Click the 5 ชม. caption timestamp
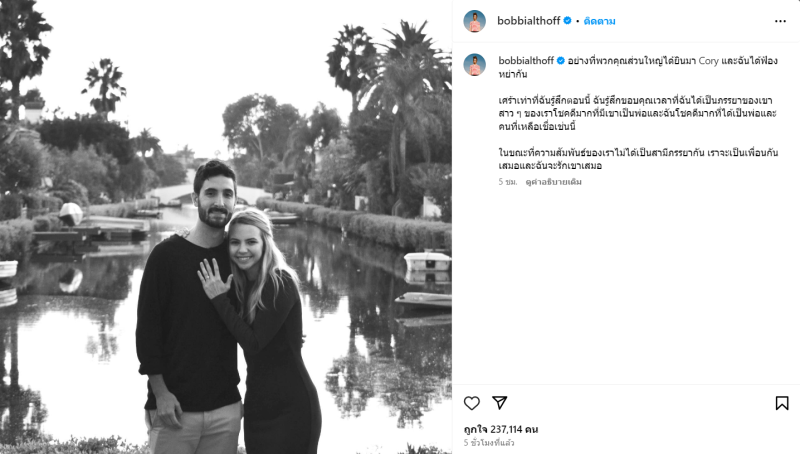 tap(509, 182)
